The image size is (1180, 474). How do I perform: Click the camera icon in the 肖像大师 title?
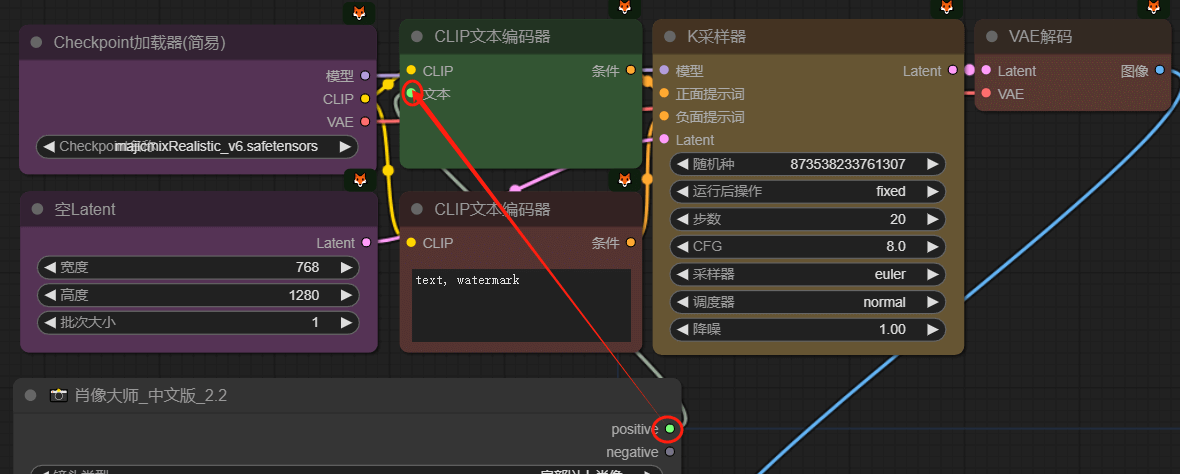tap(59, 395)
